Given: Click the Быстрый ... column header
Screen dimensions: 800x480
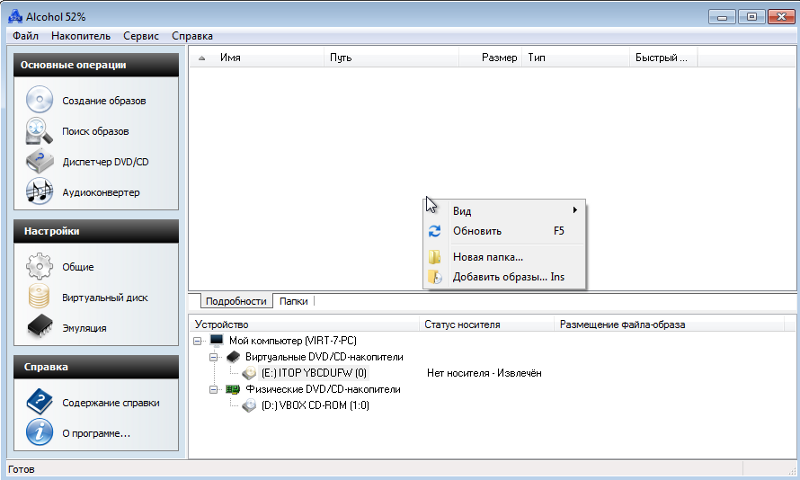Looking at the screenshot, I should pyautogui.click(x=663, y=58).
